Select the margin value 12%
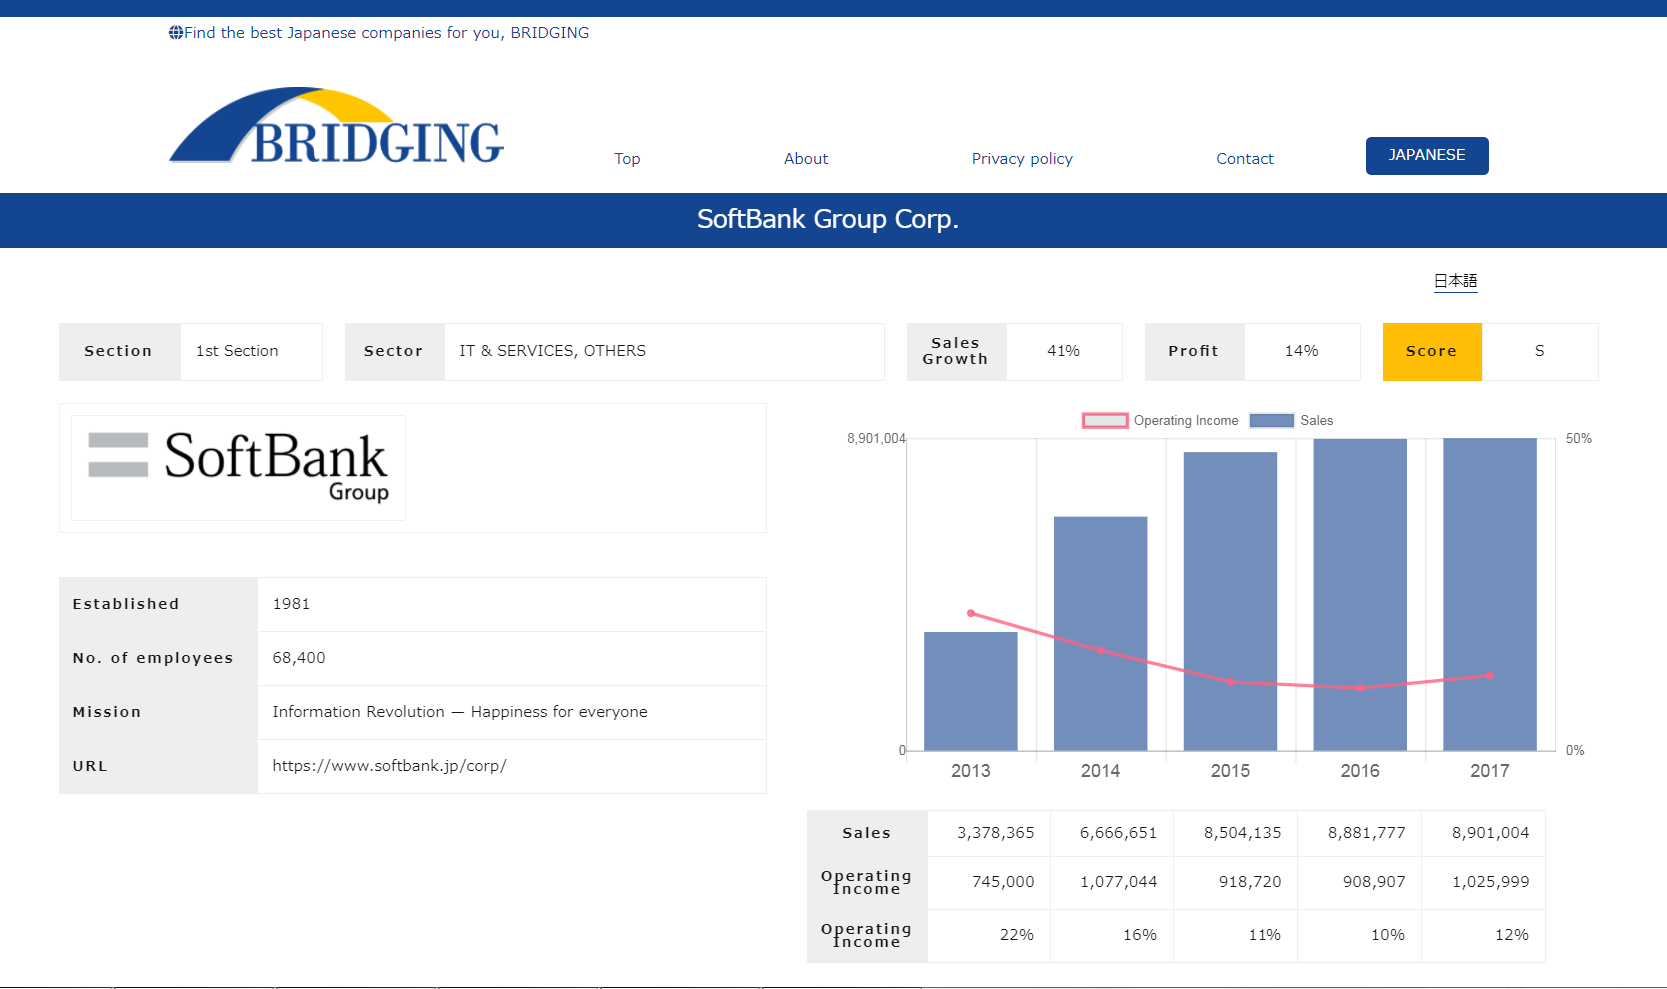 (x=1512, y=935)
